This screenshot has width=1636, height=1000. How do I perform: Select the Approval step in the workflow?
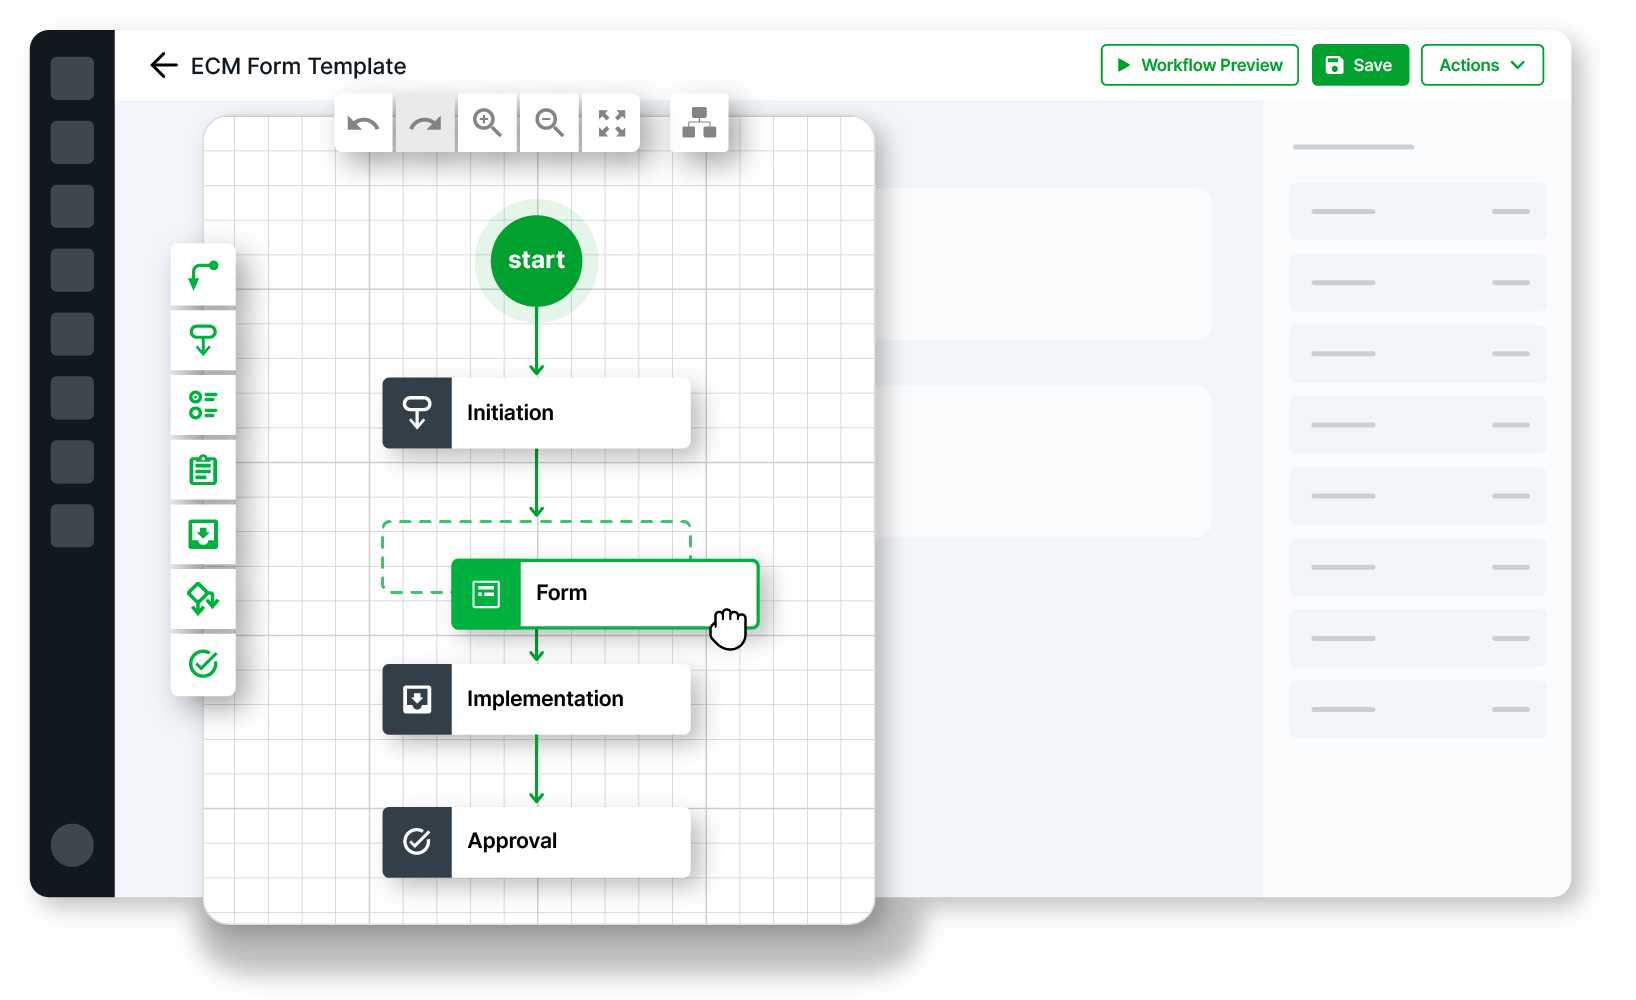tap(535, 841)
